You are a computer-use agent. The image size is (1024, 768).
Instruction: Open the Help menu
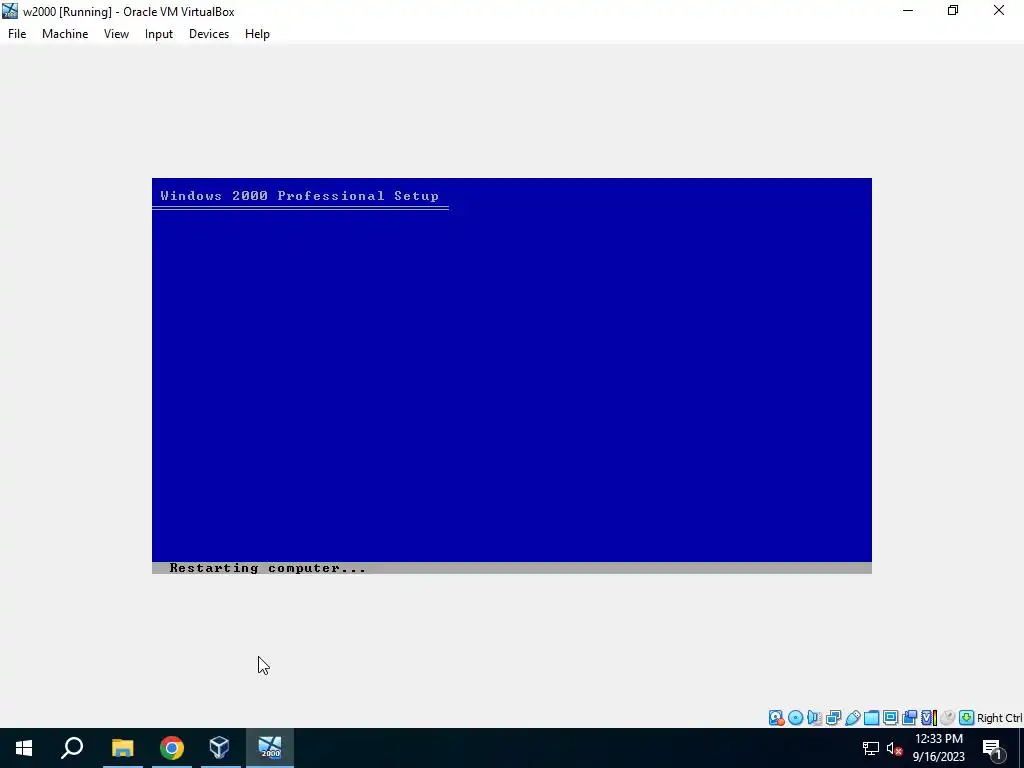[257, 34]
